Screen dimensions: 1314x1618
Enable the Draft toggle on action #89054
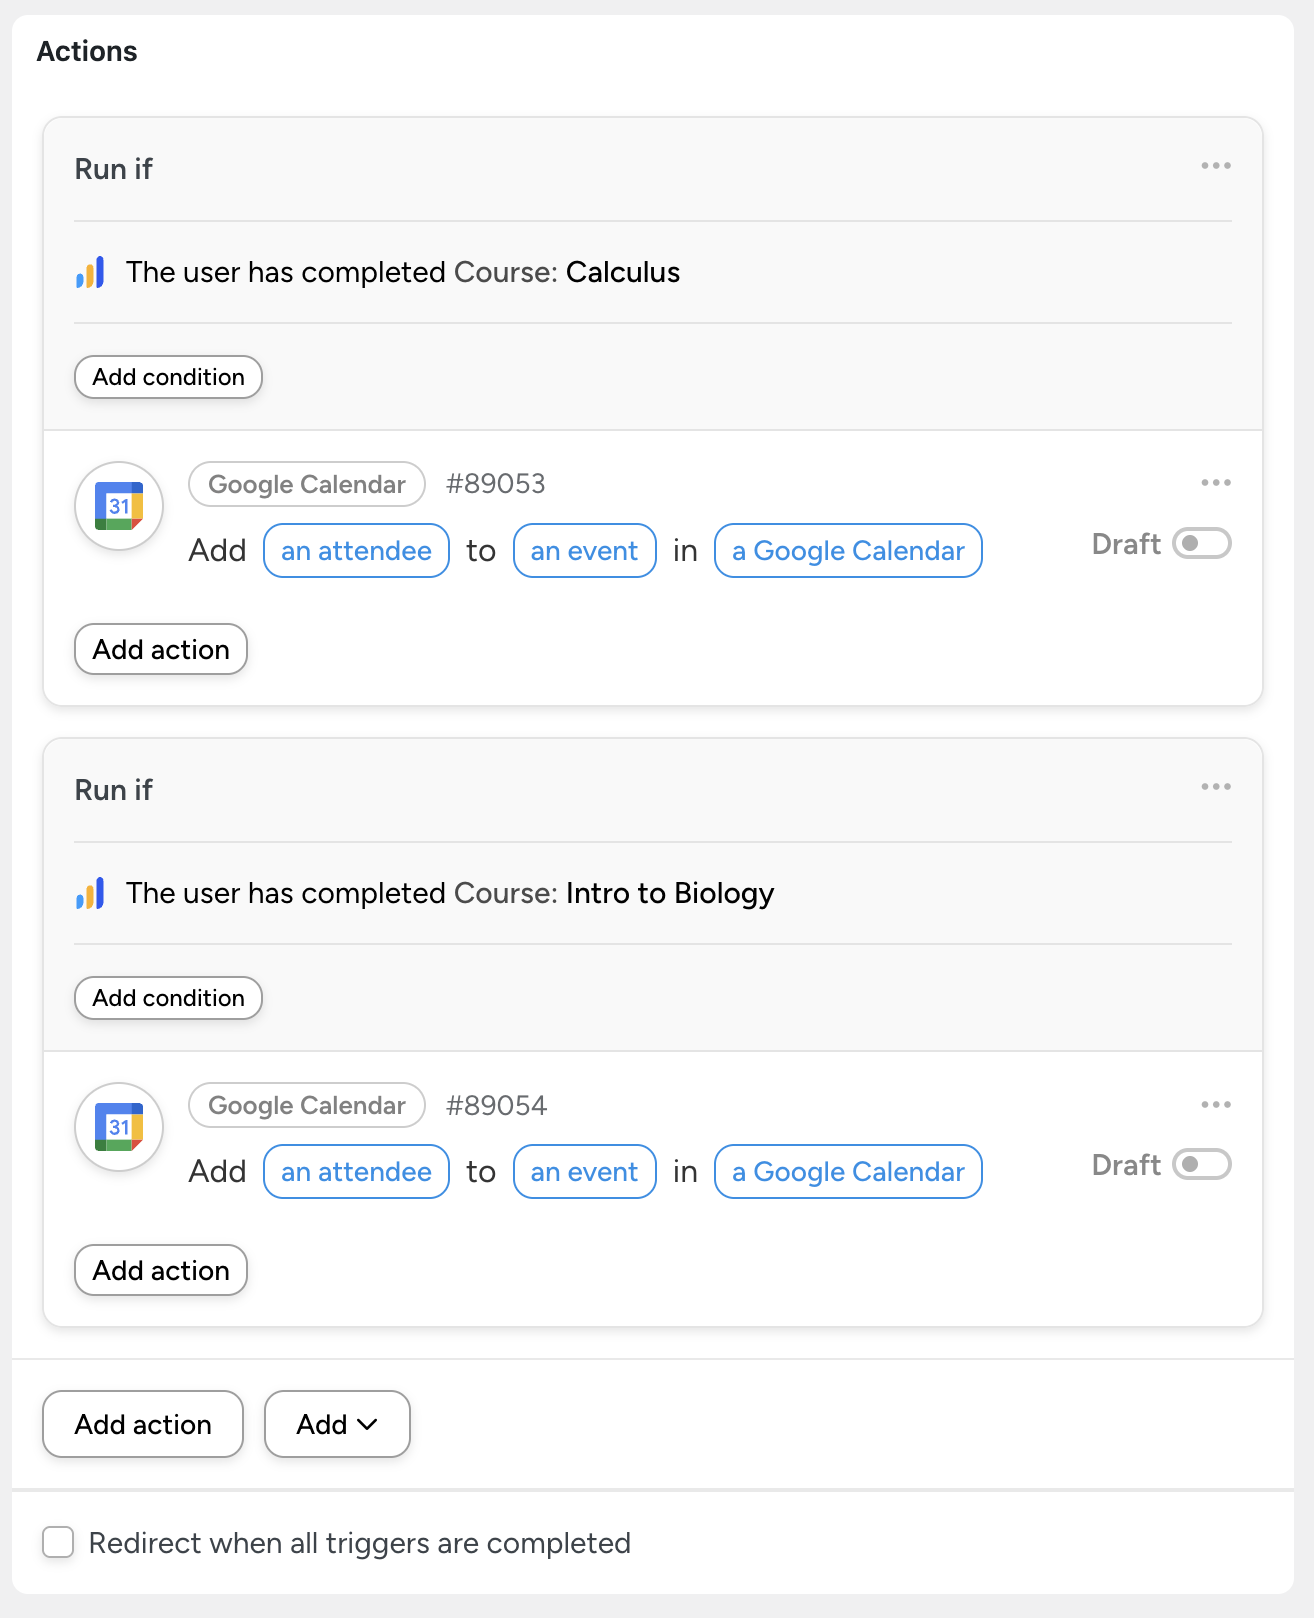tap(1201, 1165)
